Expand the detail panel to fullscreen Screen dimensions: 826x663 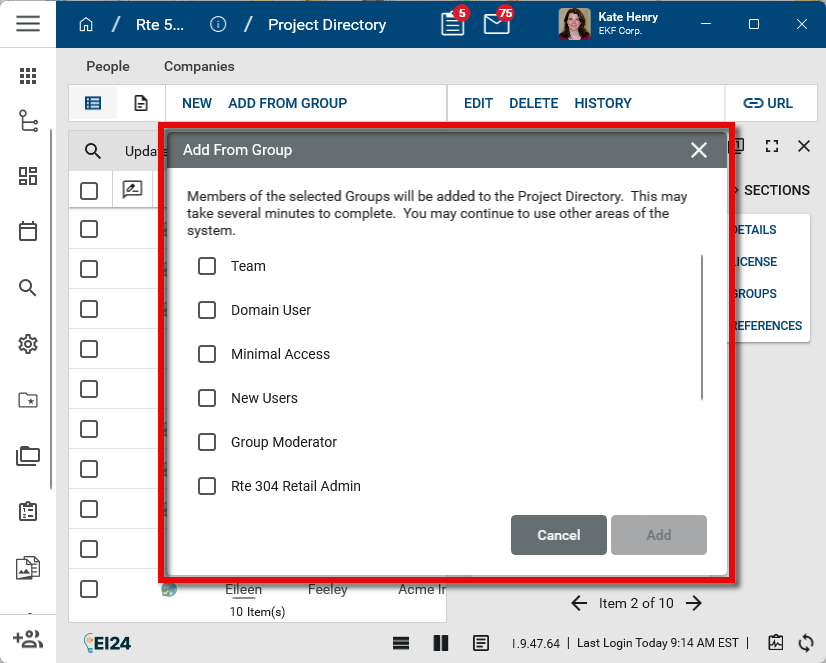tap(771, 146)
